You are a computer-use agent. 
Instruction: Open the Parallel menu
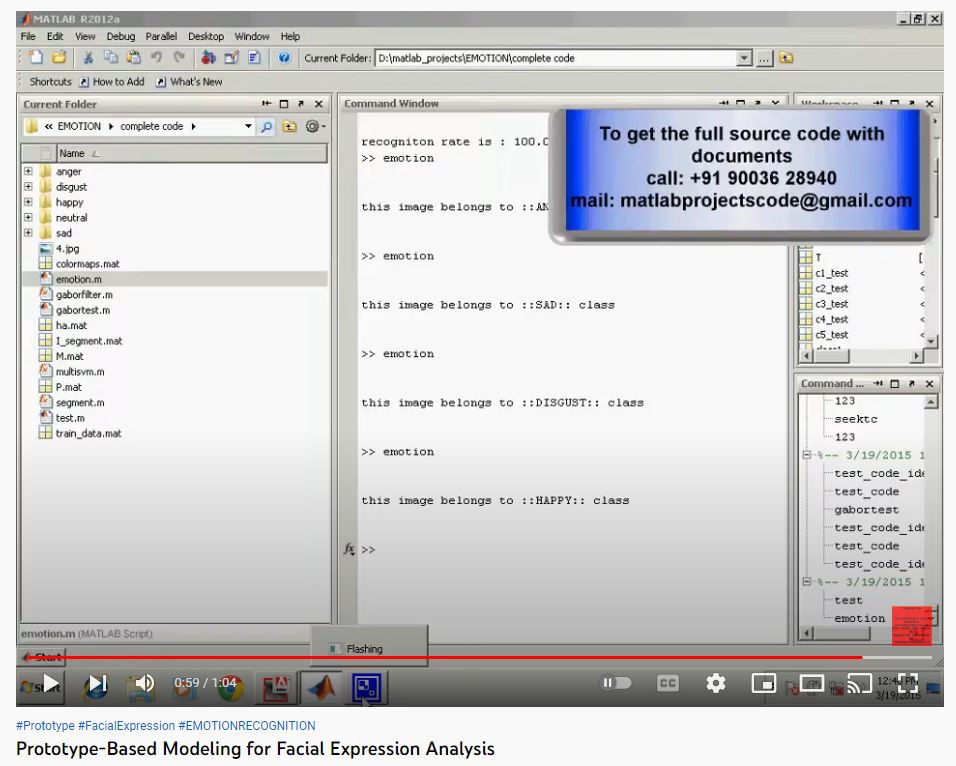162,36
